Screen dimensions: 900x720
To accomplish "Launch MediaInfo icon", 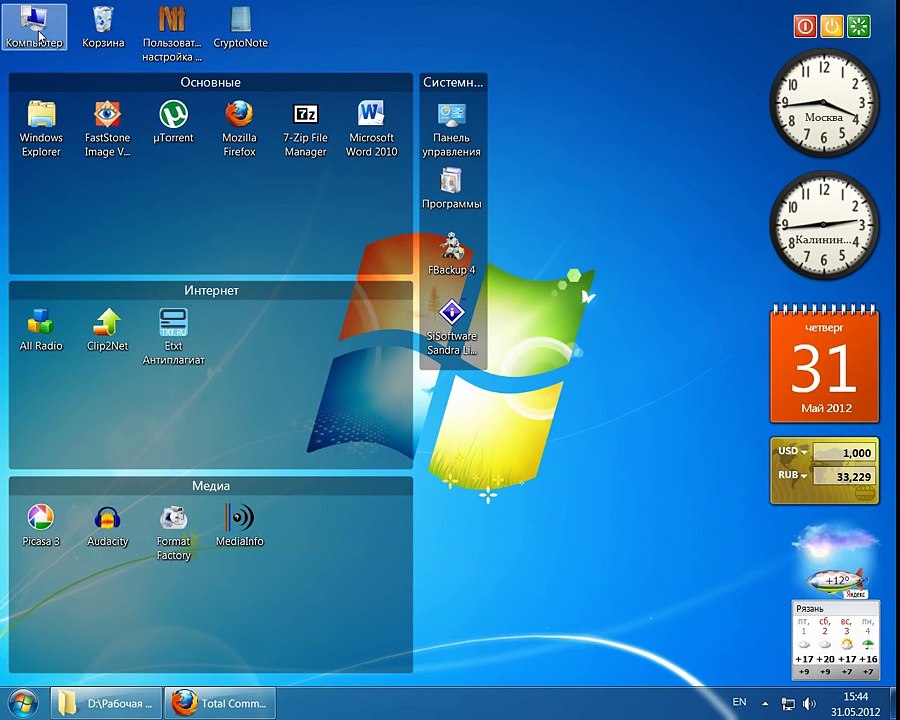I will click(239, 525).
